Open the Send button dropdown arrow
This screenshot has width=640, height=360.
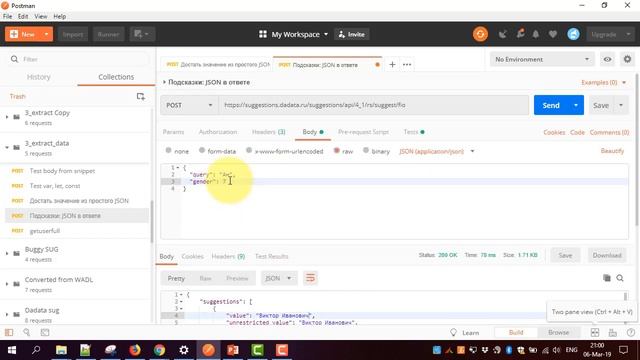(576, 105)
